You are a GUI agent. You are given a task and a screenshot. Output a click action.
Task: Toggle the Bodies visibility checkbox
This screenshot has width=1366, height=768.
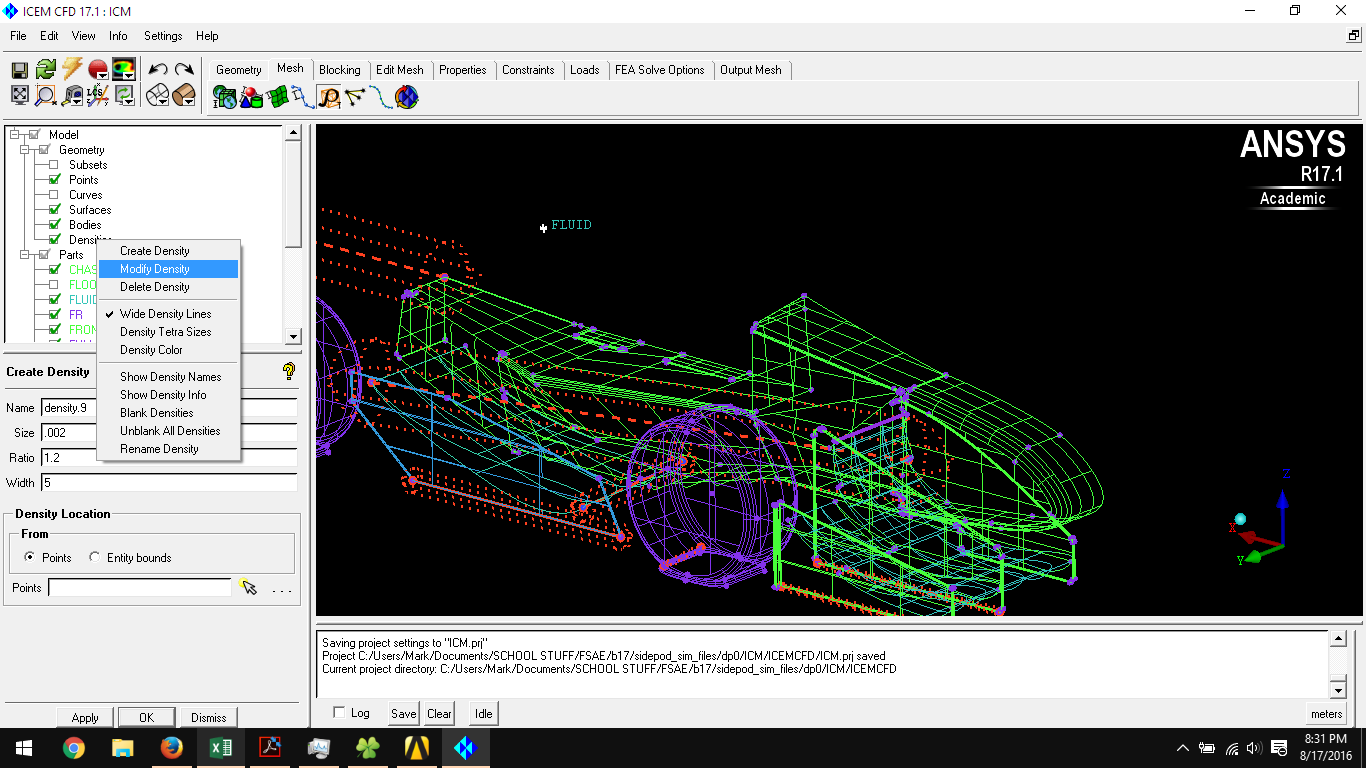(x=55, y=225)
